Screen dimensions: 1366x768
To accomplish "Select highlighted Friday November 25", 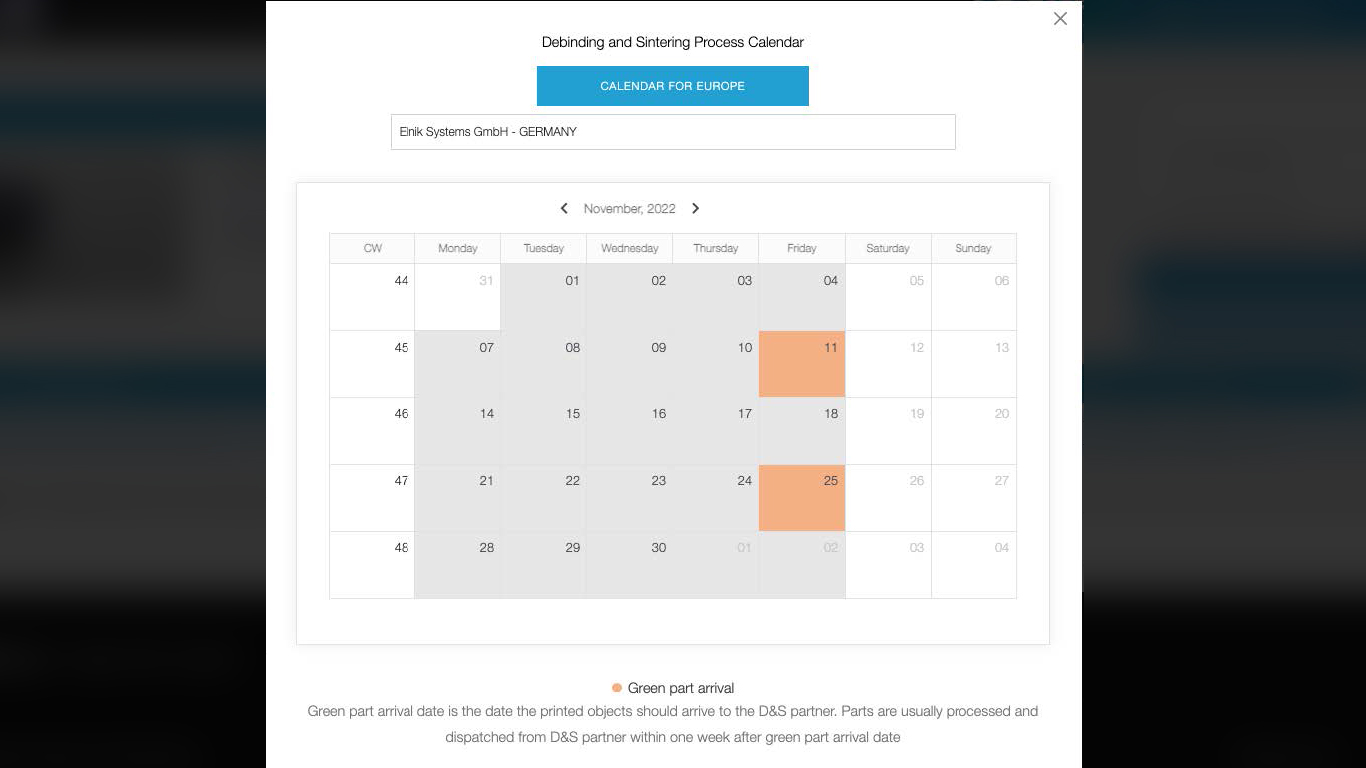I will tap(802, 498).
